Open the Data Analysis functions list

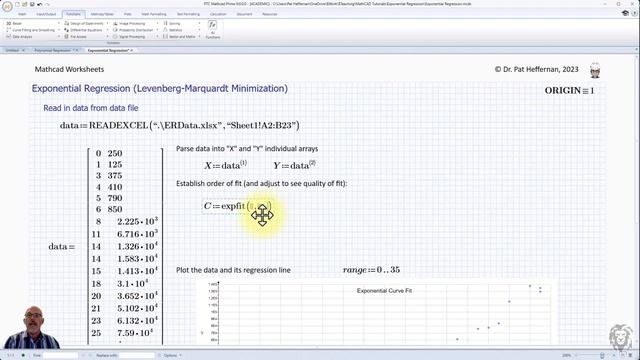pos(32,36)
